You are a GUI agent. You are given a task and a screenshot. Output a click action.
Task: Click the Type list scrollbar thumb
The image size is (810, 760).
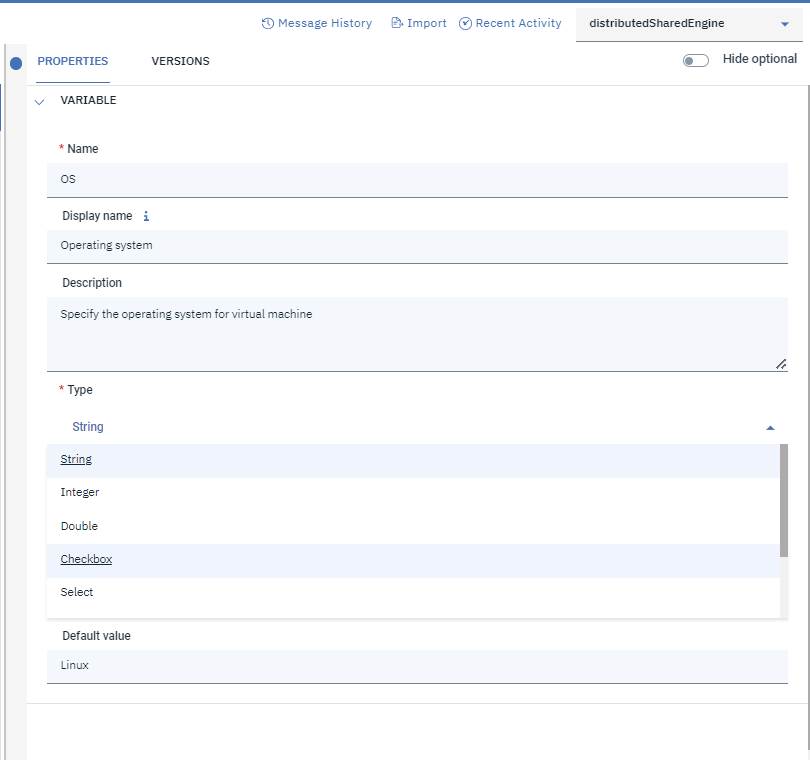783,500
